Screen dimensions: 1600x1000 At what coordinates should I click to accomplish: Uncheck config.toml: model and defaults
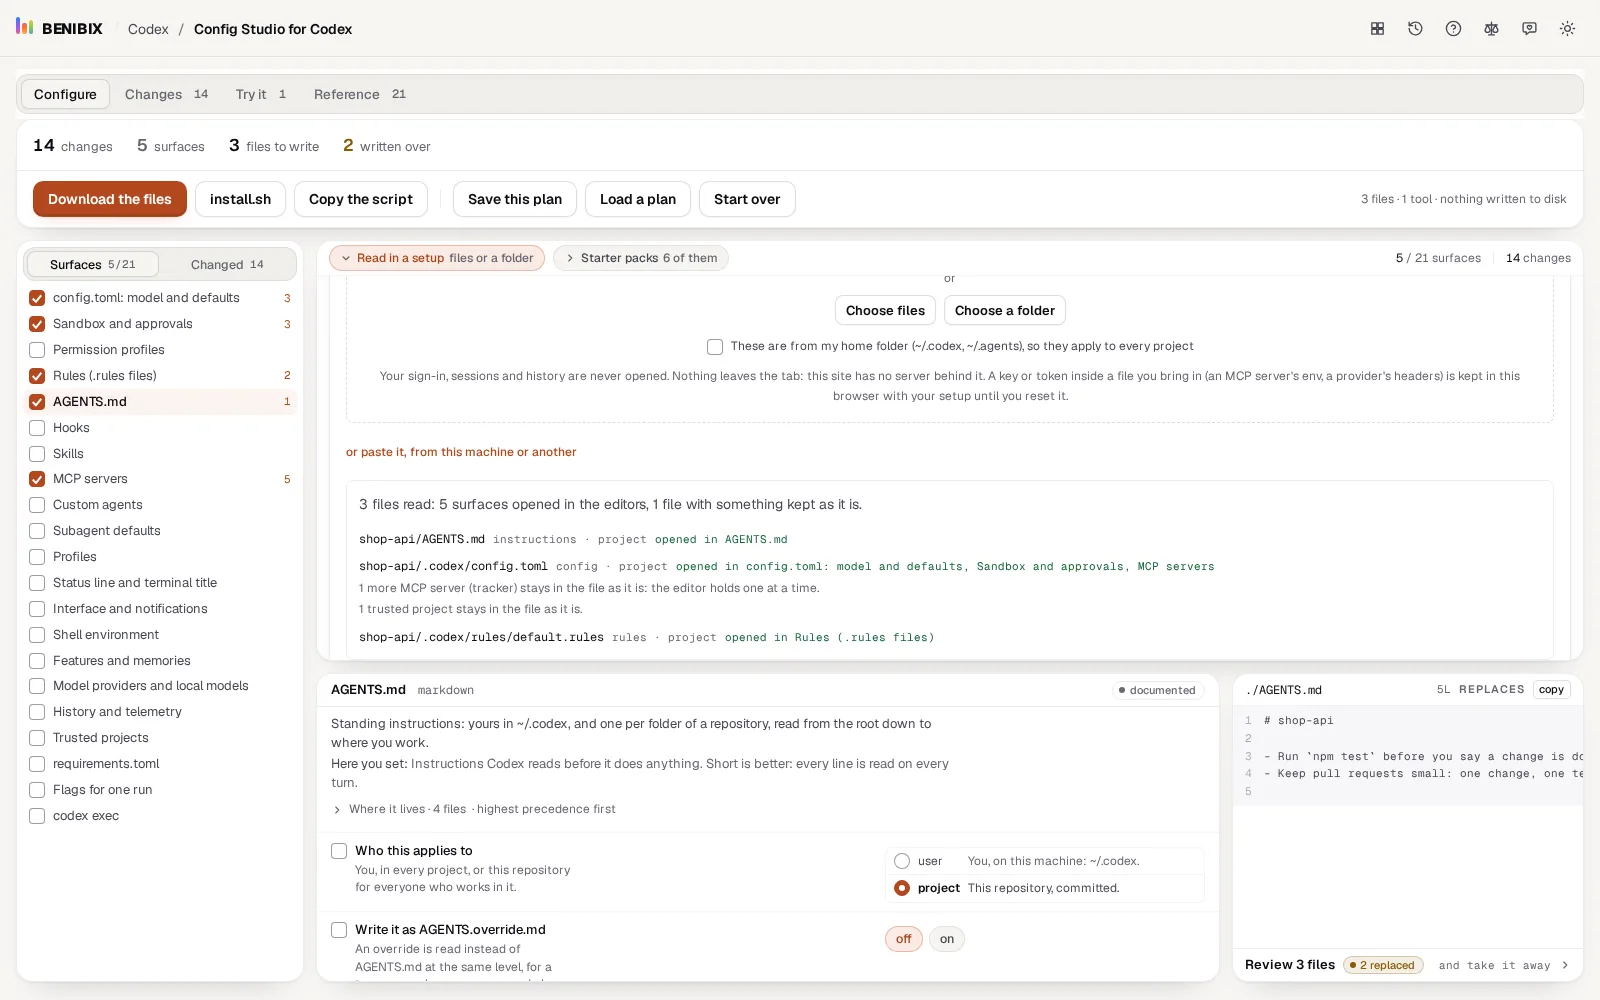[x=37, y=298]
